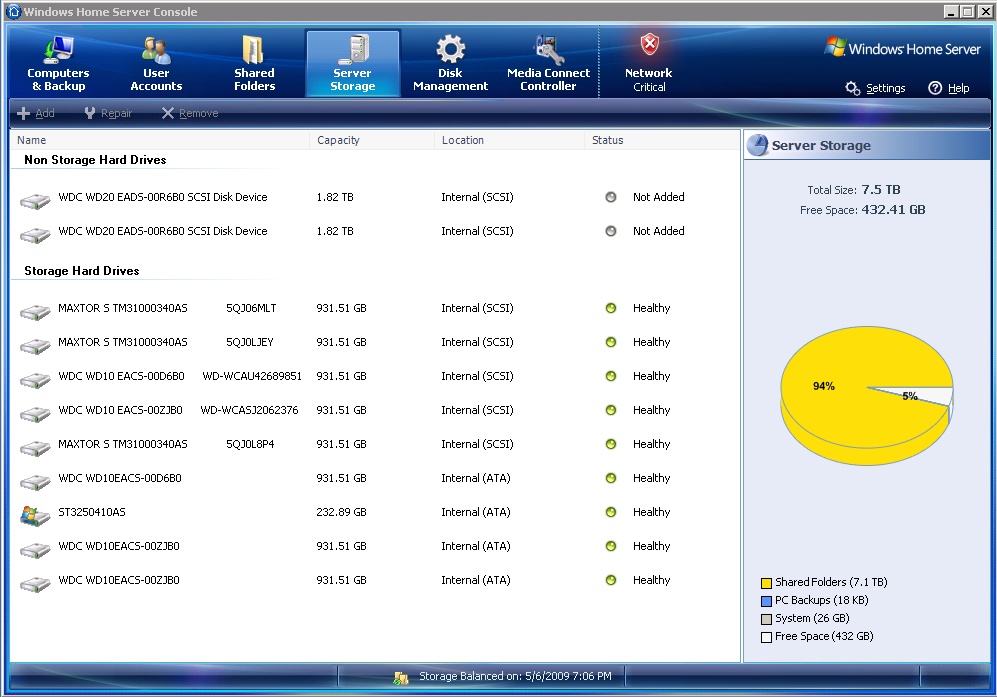This screenshot has height=697, width=997.
Task: Click the Add toolbar button
Action: click(36, 113)
